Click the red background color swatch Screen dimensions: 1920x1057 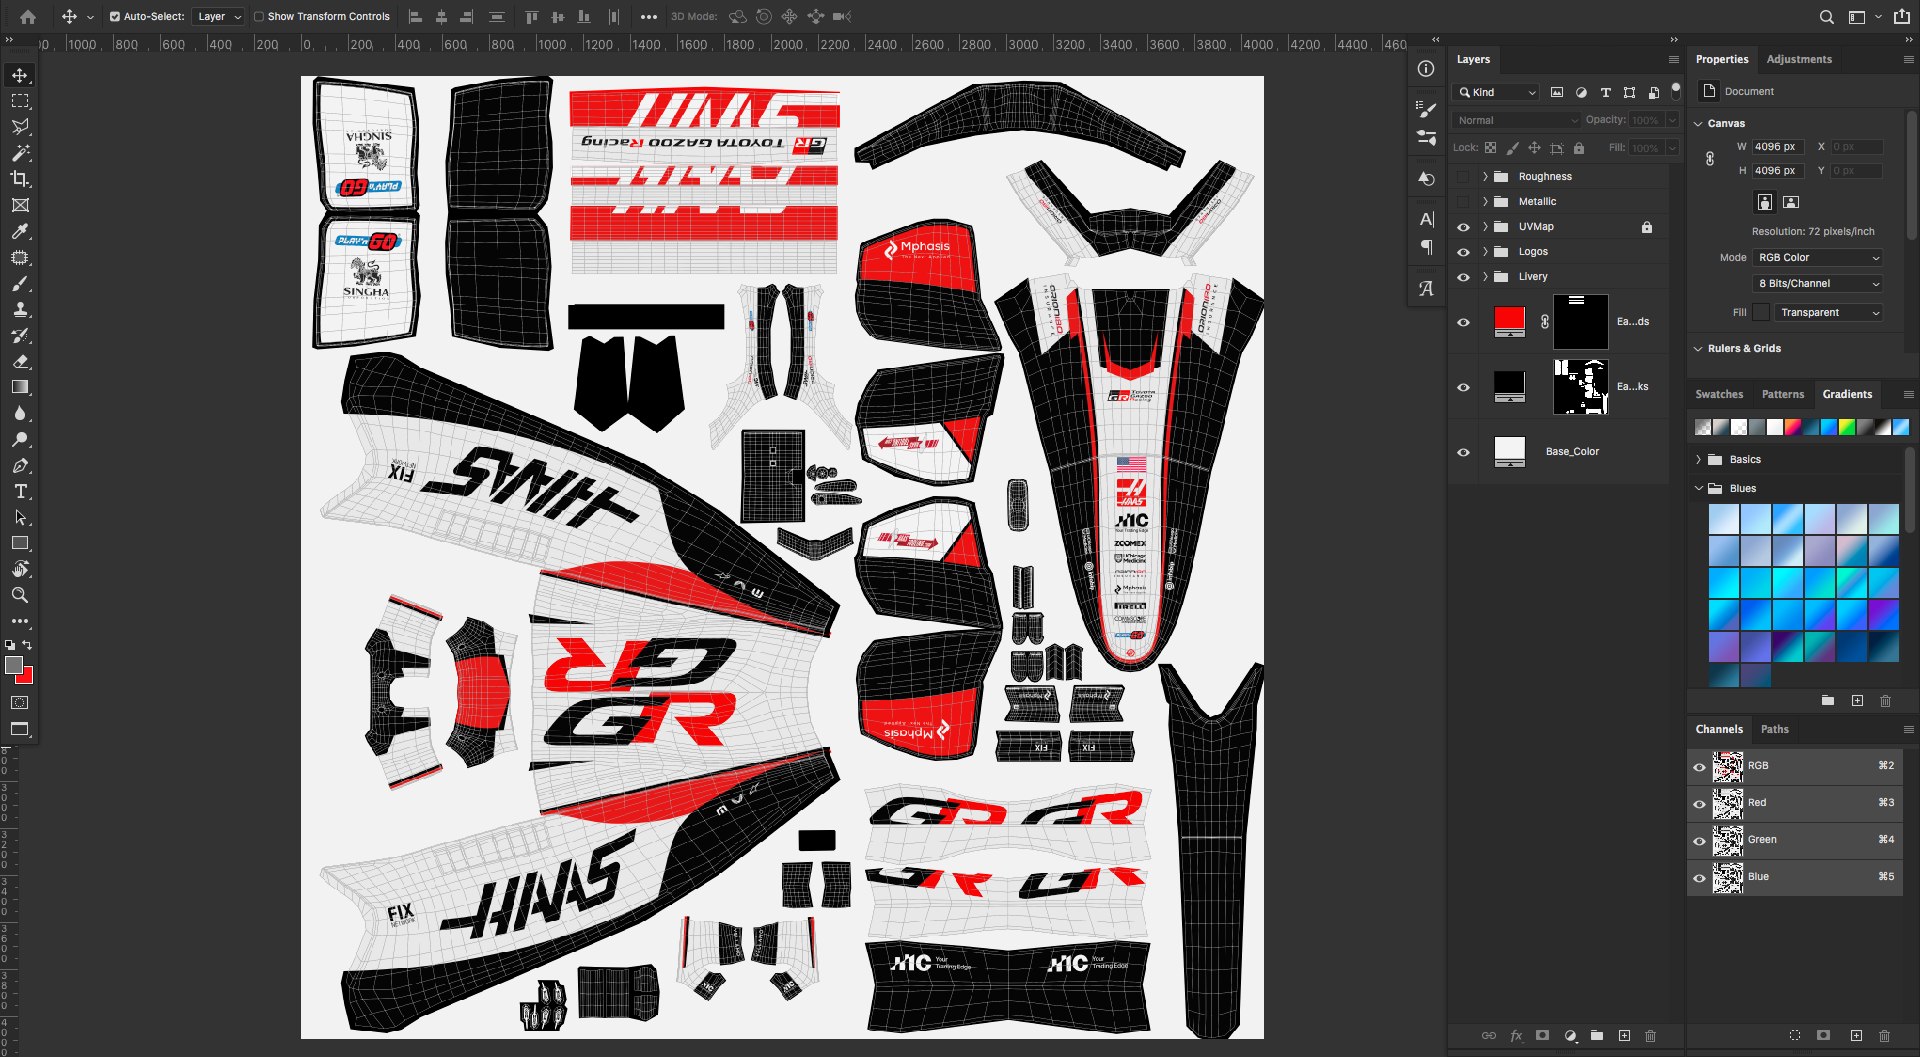pyautogui.click(x=27, y=678)
